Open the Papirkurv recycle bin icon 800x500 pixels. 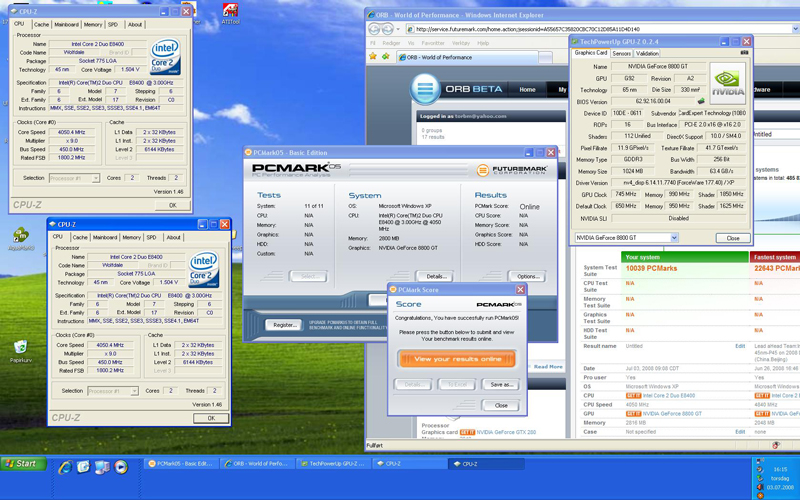20,351
